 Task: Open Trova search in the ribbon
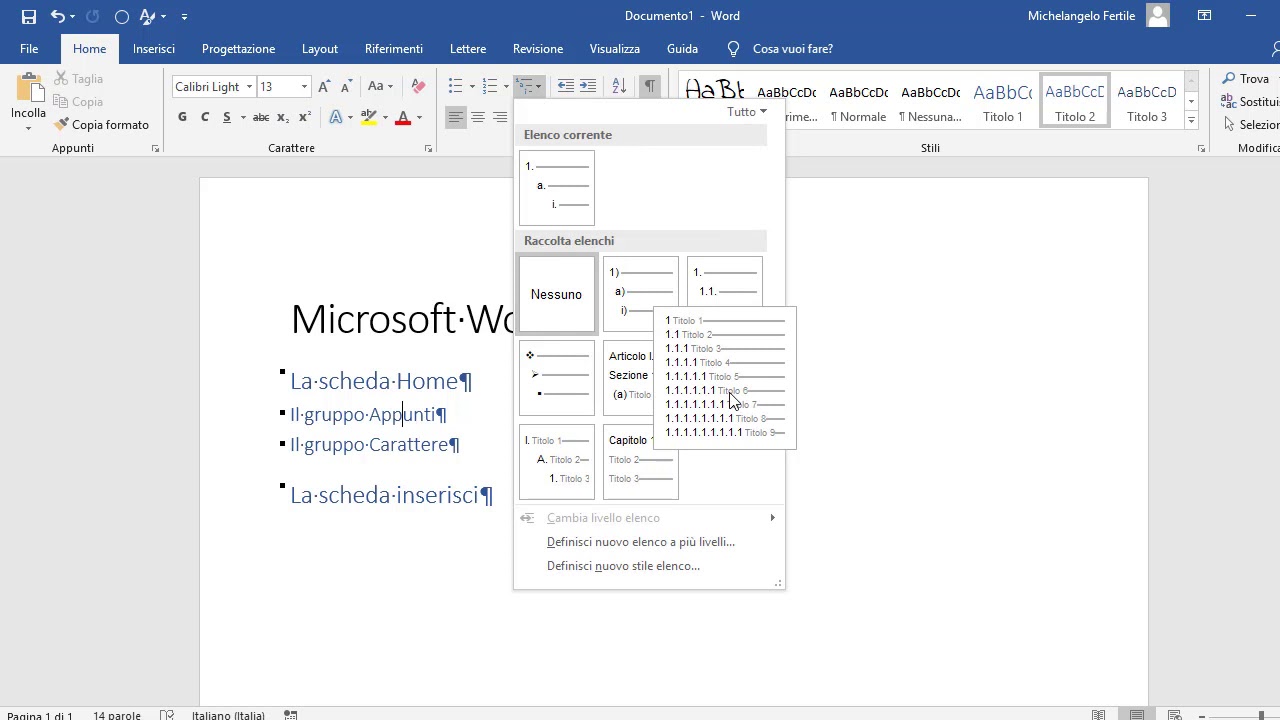(1246, 79)
